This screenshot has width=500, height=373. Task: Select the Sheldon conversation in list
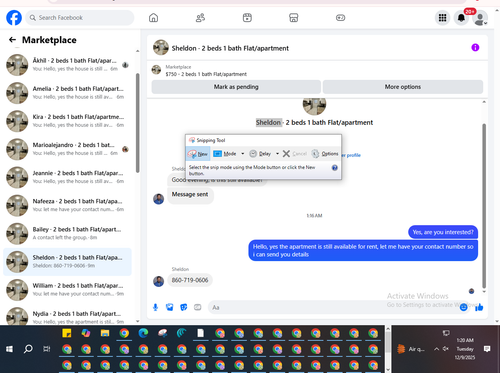coord(67,262)
